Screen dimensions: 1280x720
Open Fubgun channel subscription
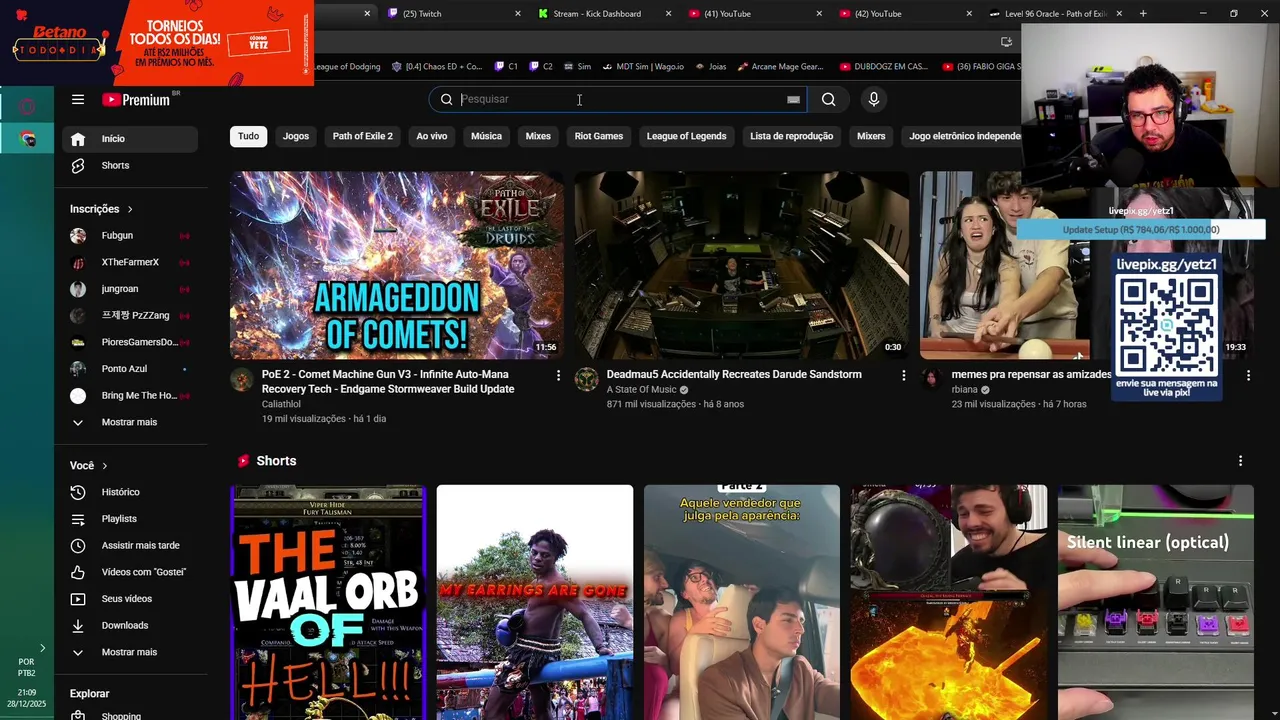pyautogui.click(x=130, y=235)
